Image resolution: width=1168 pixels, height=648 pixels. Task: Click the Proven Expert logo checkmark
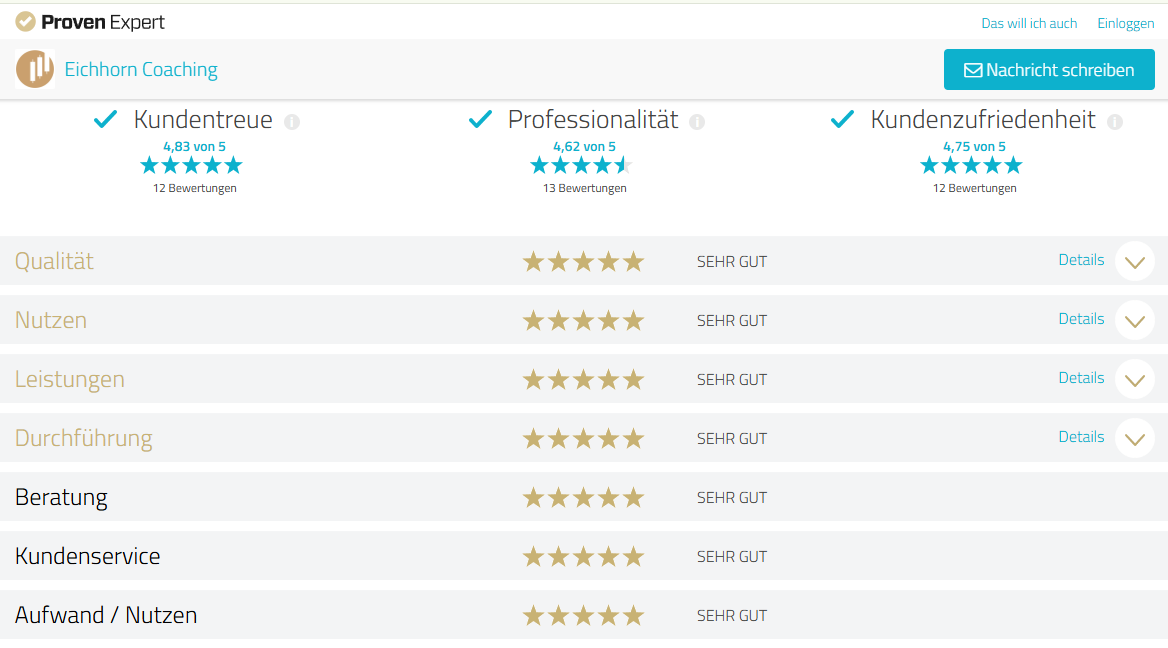(25, 21)
